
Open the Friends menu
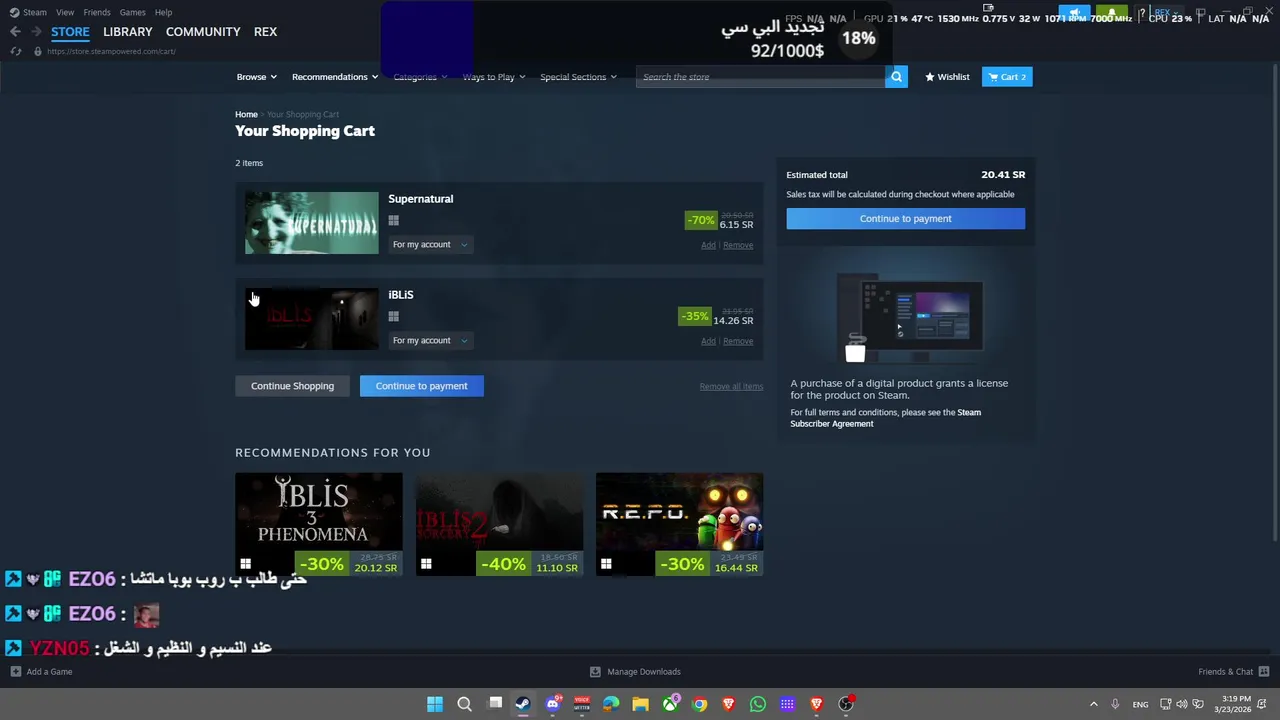[97, 12]
